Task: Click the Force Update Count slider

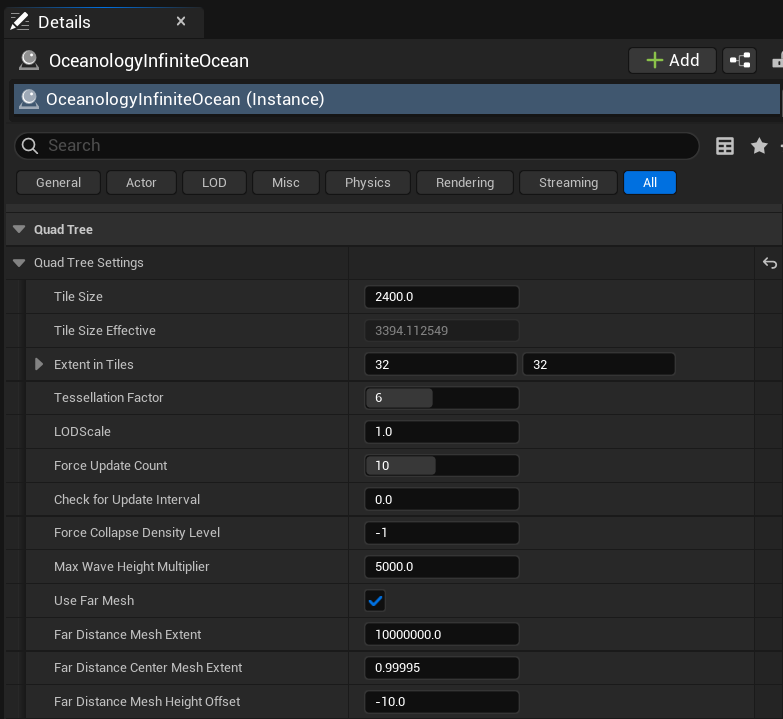Action: (442, 466)
